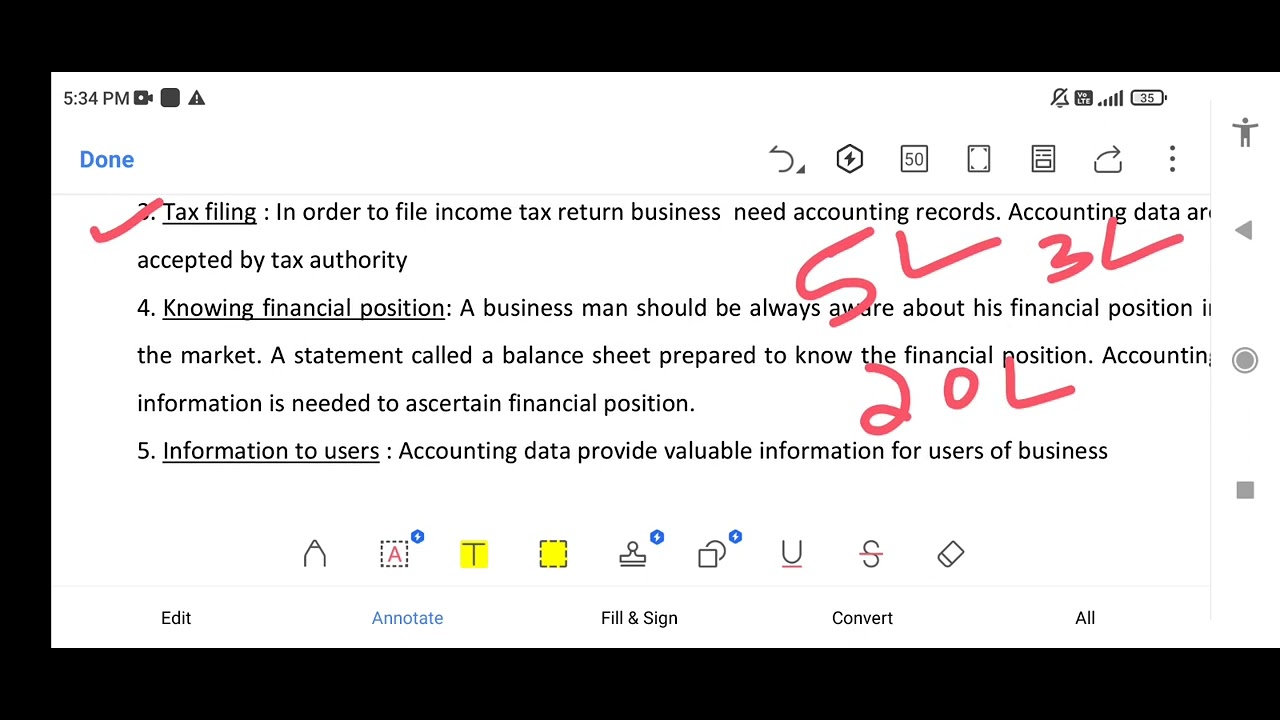Select the stamp tool
This screenshot has height=720, width=1280.
coord(632,554)
